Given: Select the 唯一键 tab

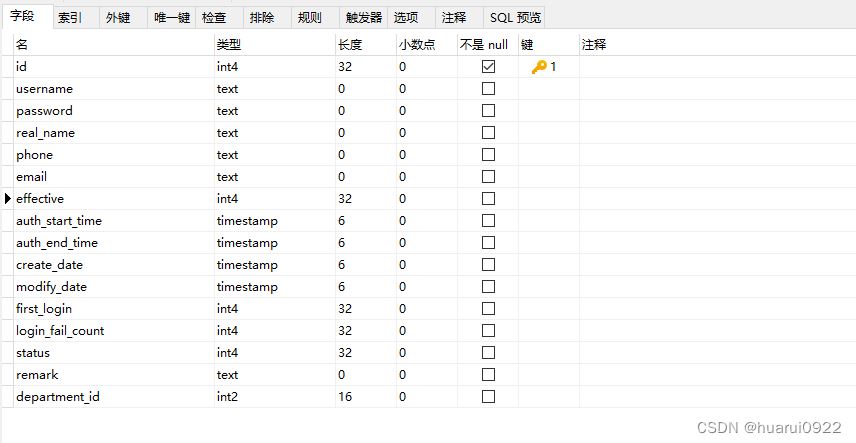Looking at the screenshot, I should (172, 17).
